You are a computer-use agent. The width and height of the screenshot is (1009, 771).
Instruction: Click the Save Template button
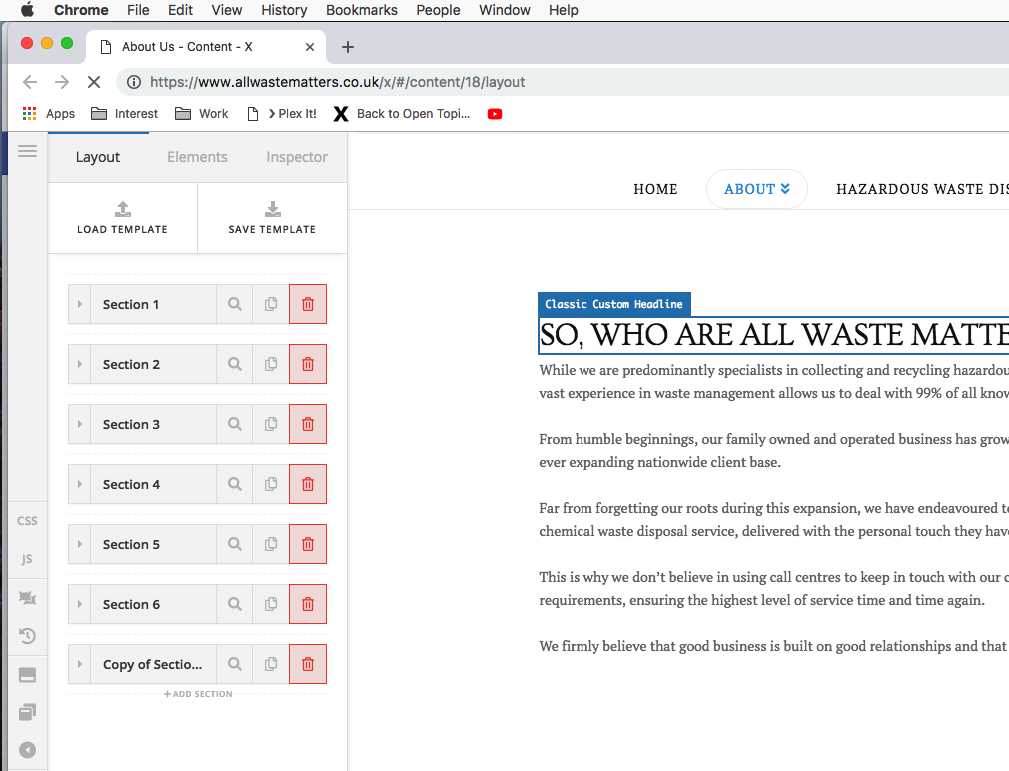[x=272, y=218]
